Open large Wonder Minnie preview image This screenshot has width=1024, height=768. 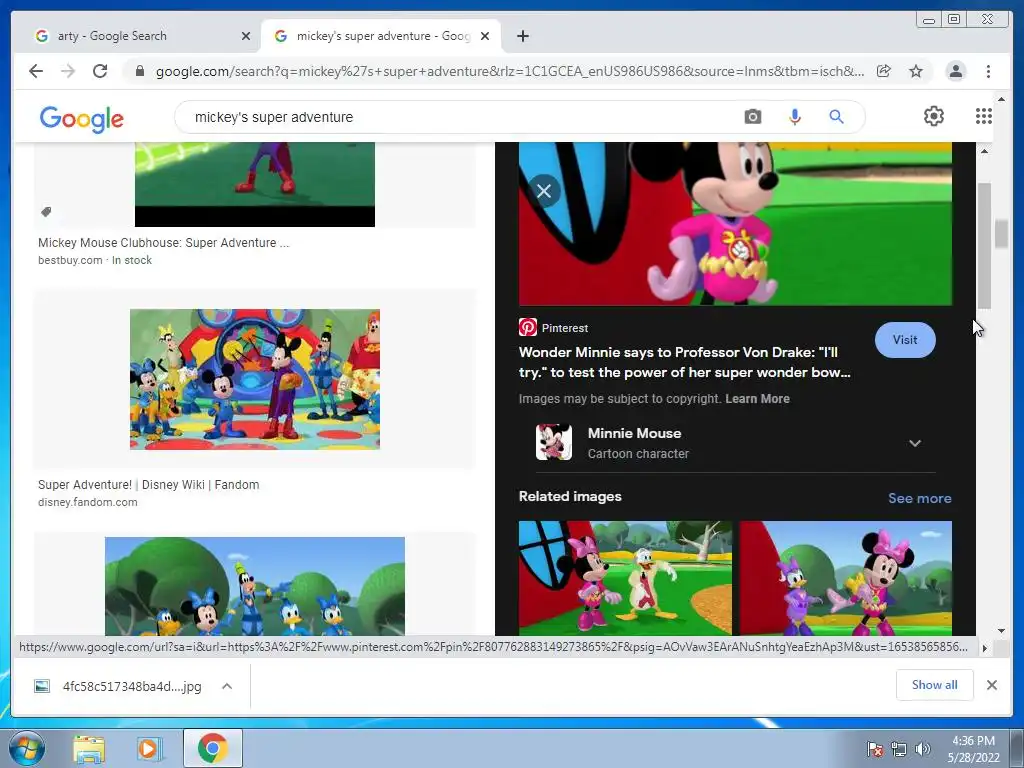click(x=735, y=223)
